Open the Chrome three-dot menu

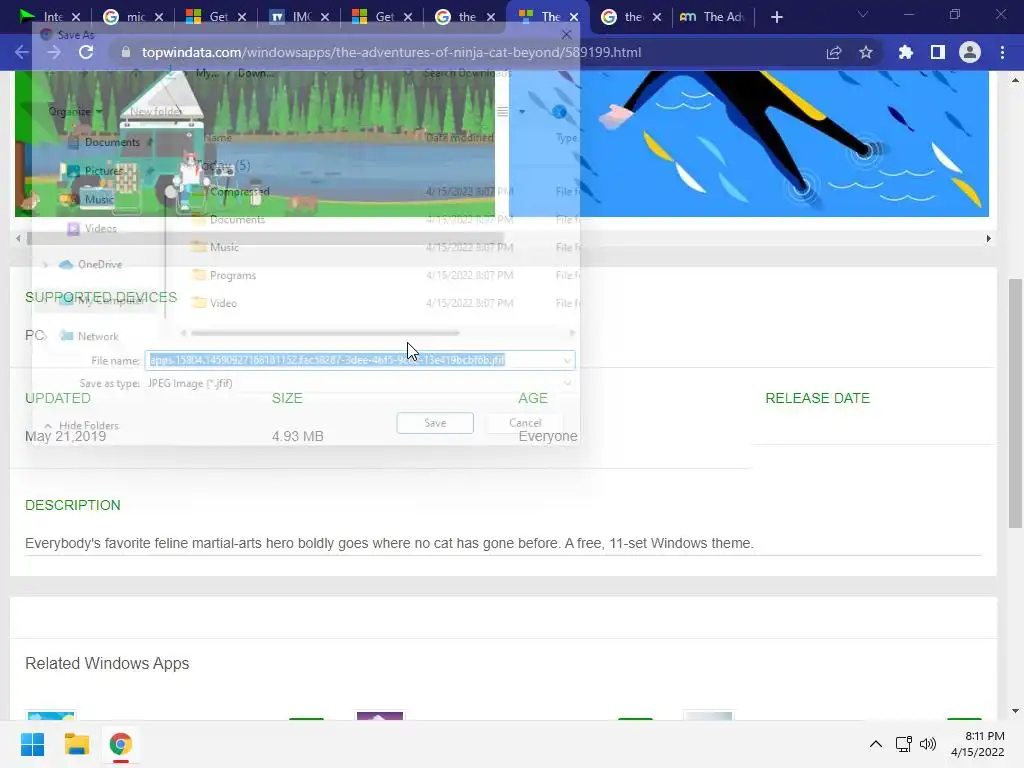1002,52
